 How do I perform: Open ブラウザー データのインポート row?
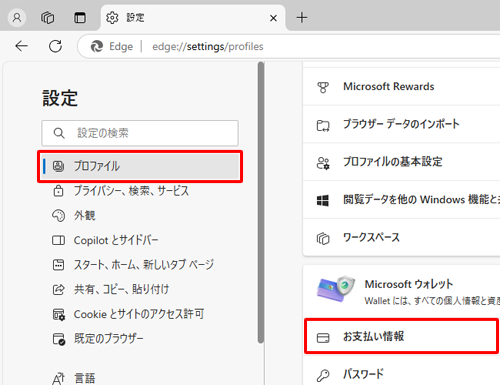[x=401, y=124]
